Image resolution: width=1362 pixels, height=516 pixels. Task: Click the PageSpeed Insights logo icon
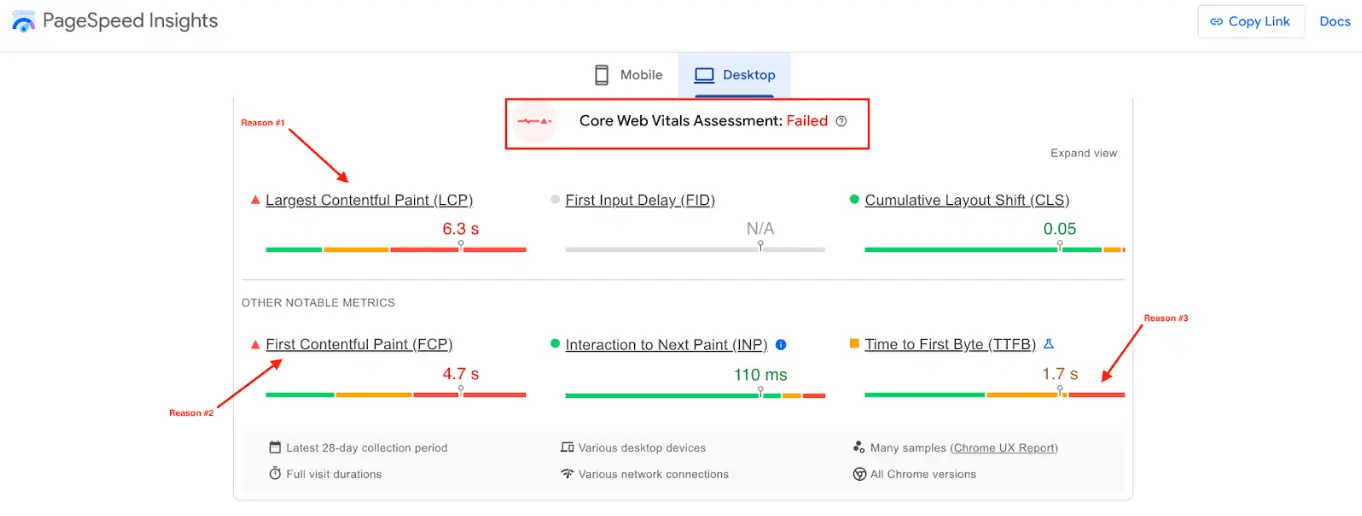click(23, 21)
